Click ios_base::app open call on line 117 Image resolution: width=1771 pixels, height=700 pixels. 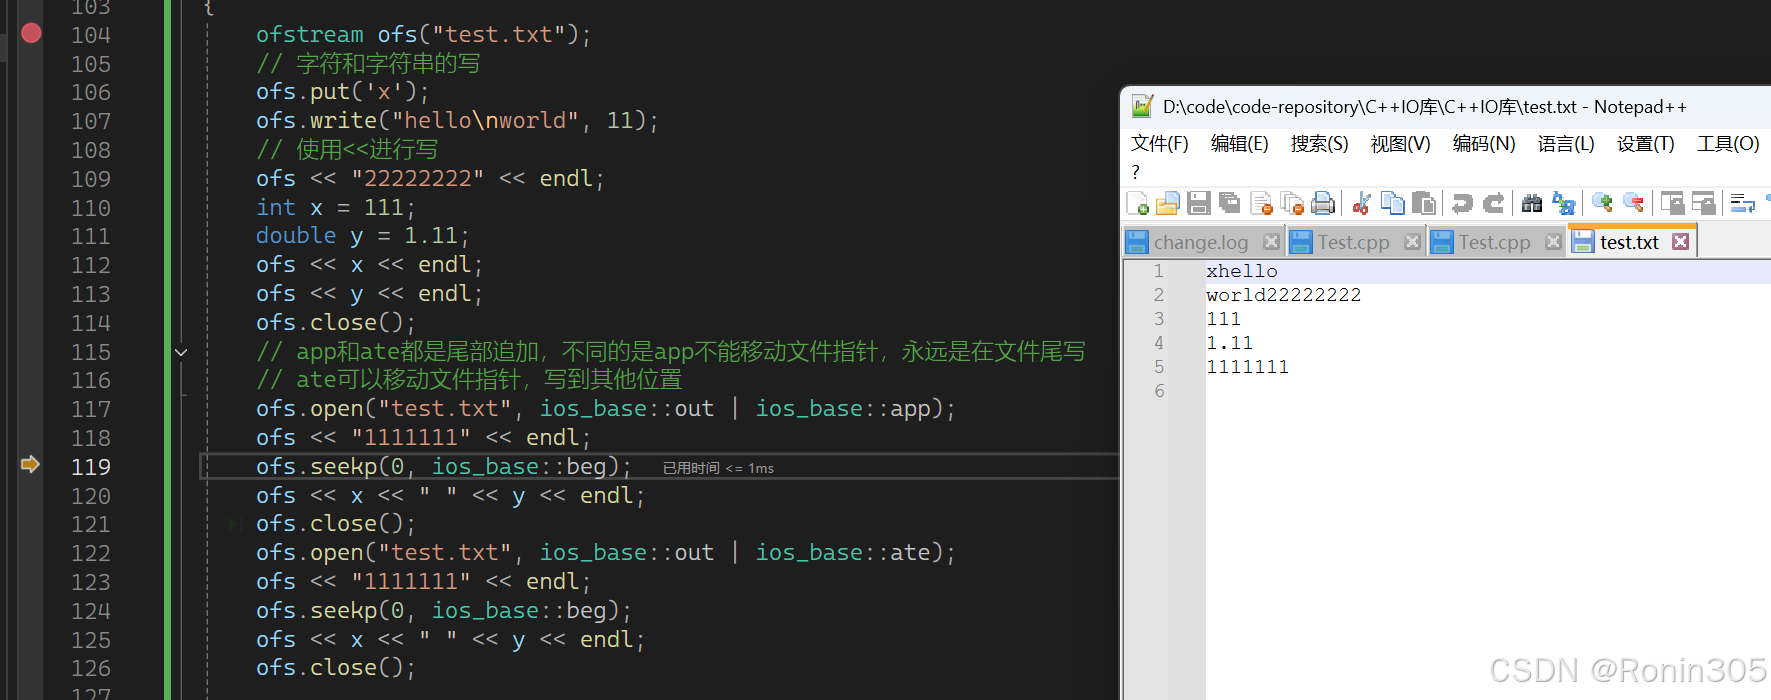click(x=606, y=409)
